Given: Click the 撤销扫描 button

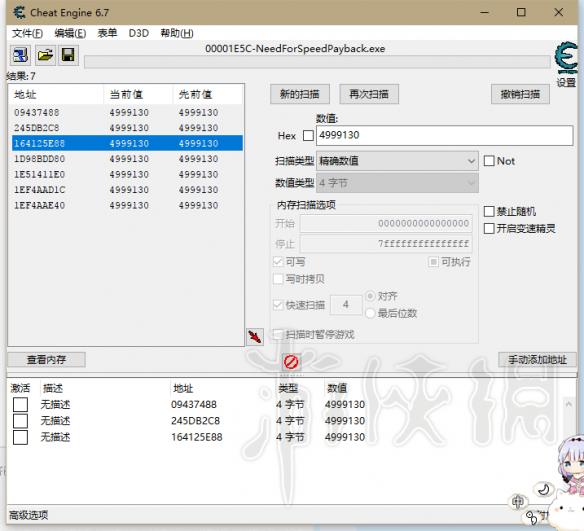Looking at the screenshot, I should (x=520, y=94).
